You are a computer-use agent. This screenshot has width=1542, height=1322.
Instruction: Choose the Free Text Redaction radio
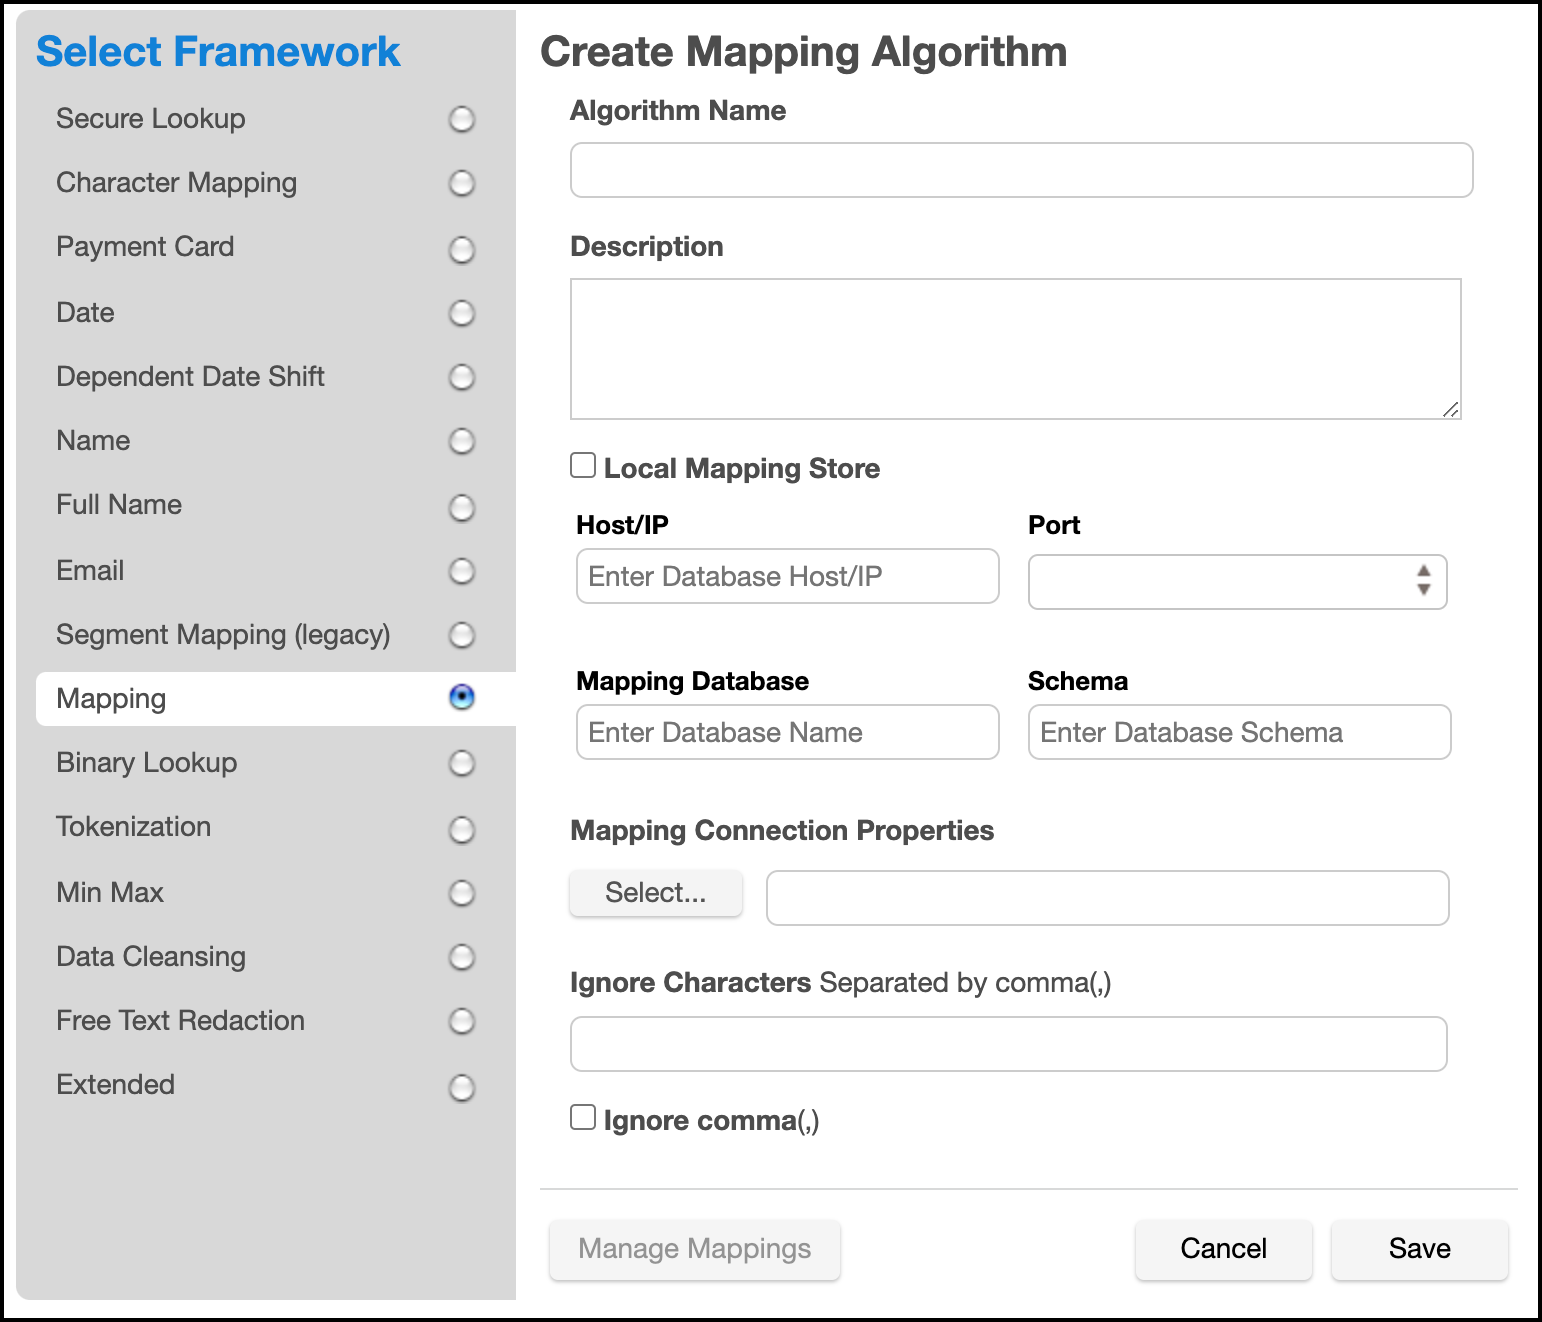point(461,1021)
